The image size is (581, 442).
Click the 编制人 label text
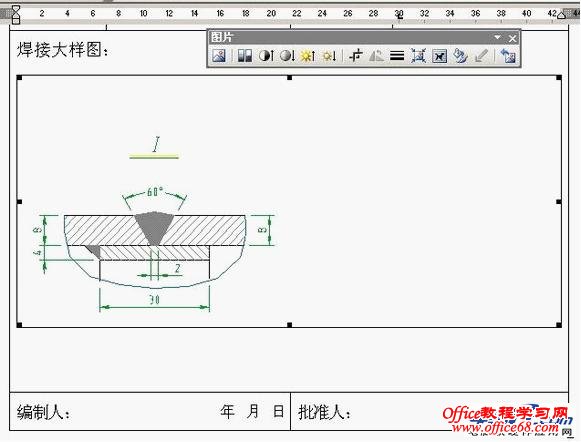point(43,412)
